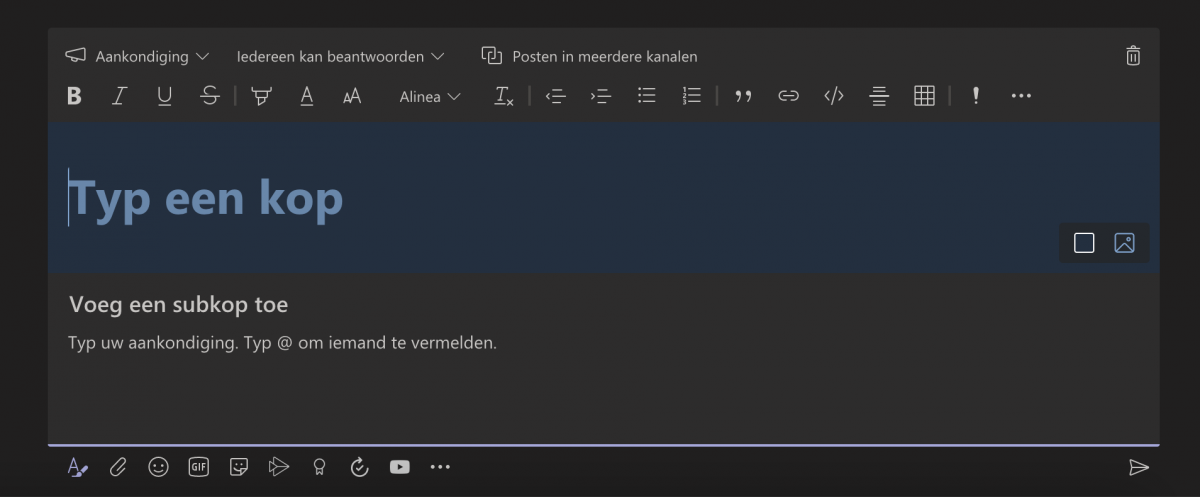Open the emoji picker
This screenshot has height=497, width=1200.
[x=158, y=467]
